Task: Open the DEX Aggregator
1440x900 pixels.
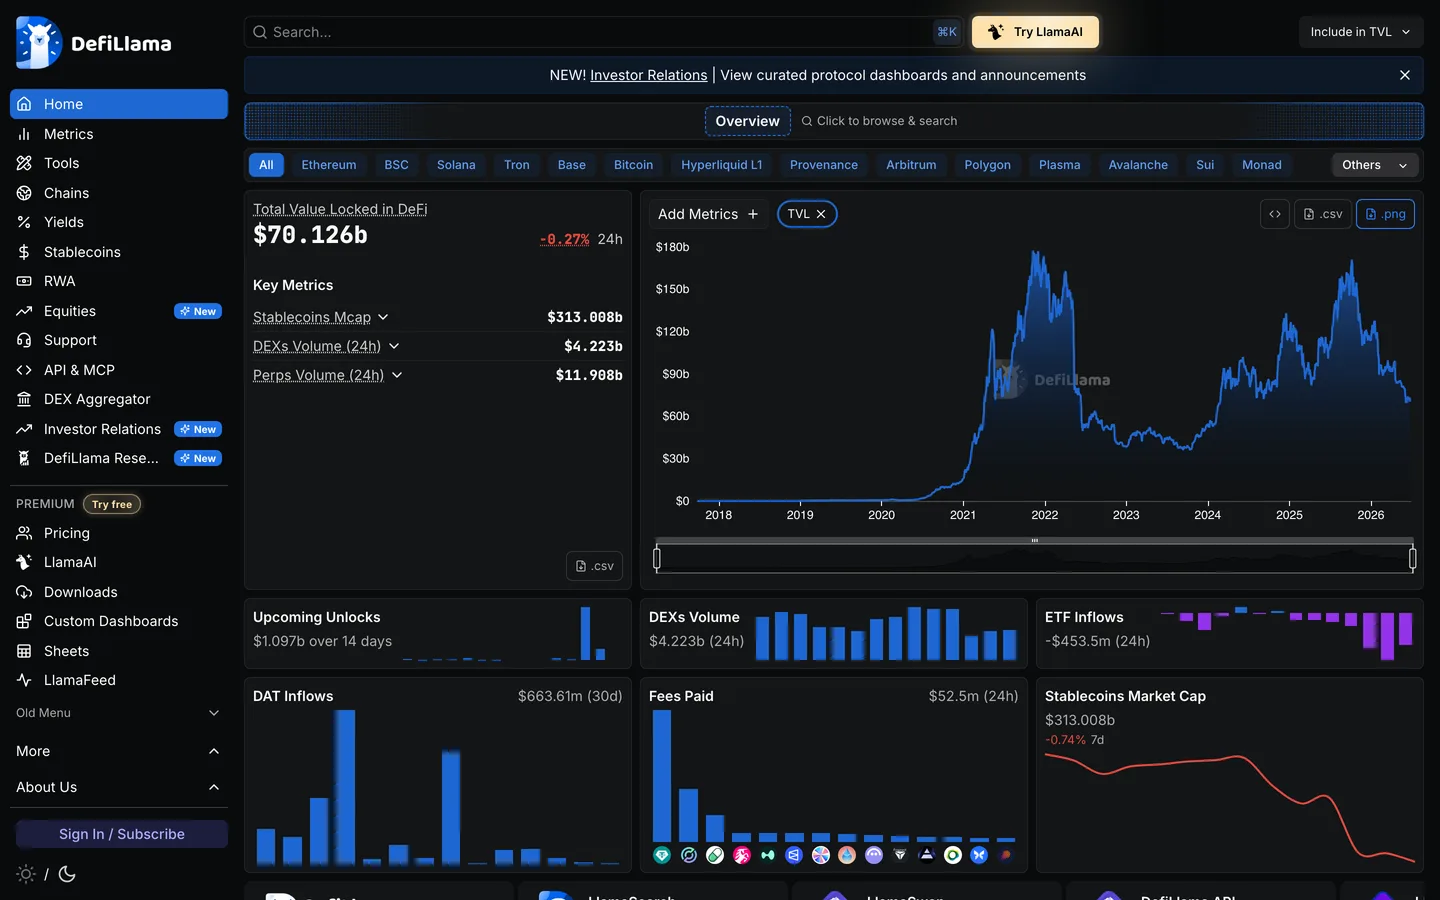Action: pyautogui.click(x=119, y=399)
